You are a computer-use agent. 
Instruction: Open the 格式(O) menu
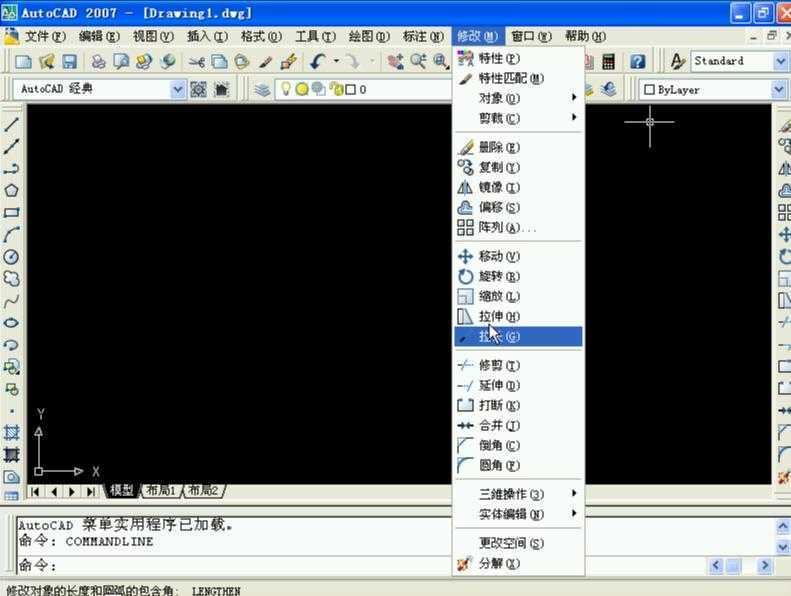[261, 36]
